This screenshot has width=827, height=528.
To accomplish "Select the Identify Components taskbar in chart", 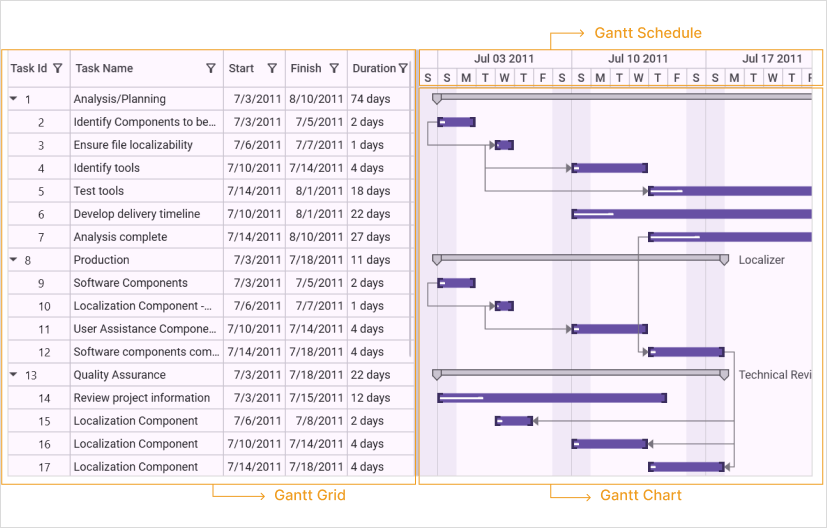I will coord(457,122).
